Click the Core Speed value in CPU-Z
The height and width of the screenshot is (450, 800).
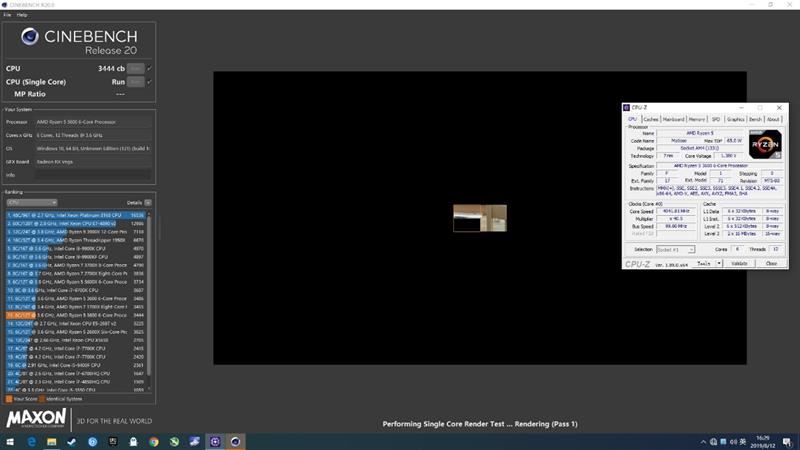pyautogui.click(x=676, y=211)
